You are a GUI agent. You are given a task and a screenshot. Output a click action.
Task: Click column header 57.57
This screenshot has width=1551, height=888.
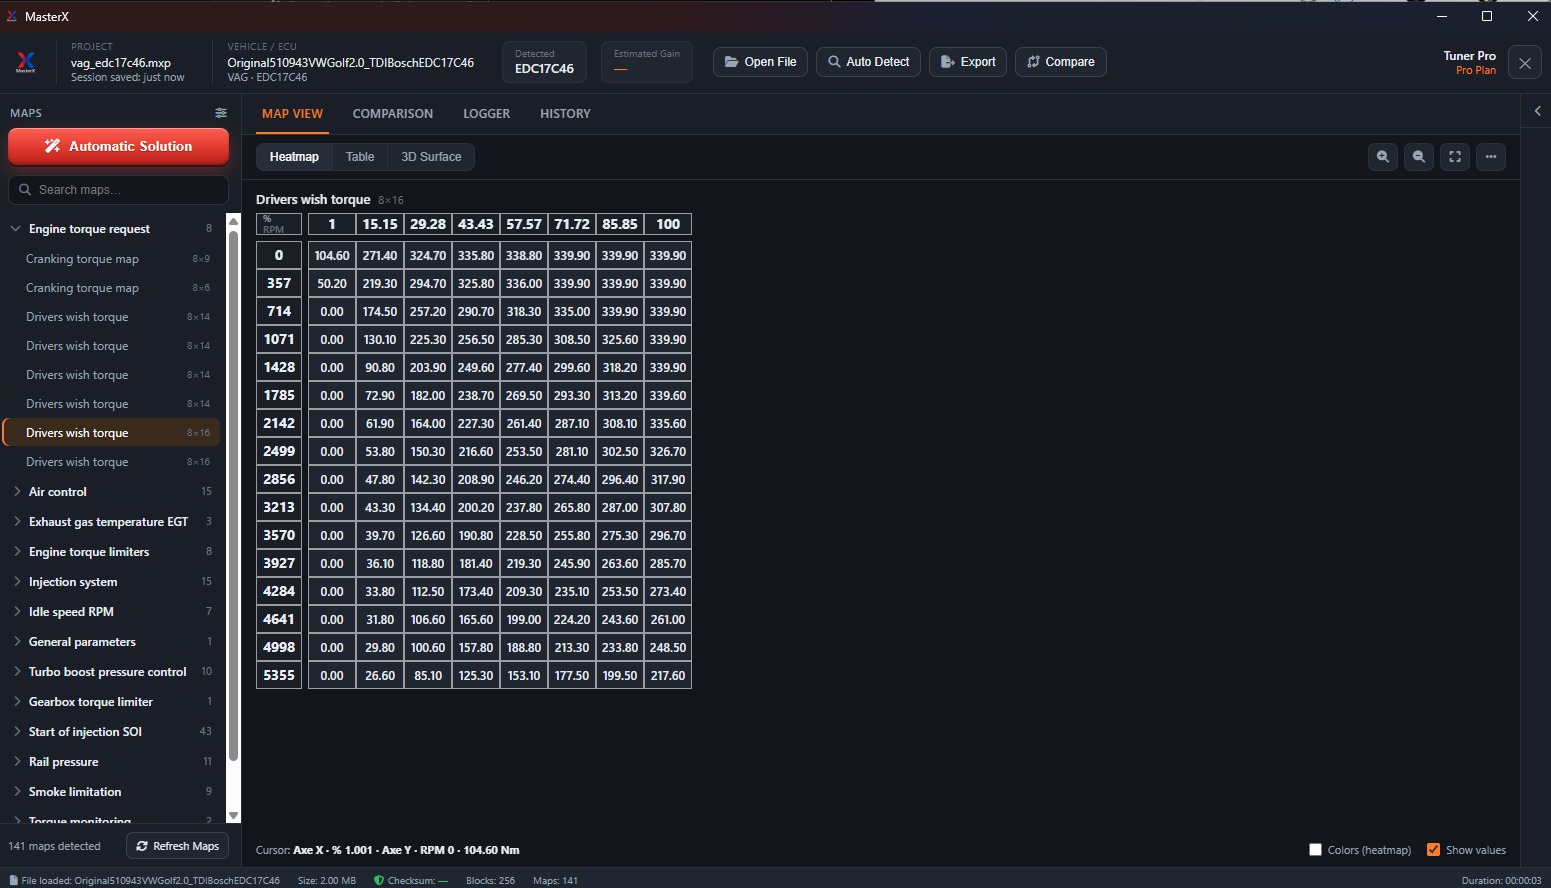click(x=524, y=224)
